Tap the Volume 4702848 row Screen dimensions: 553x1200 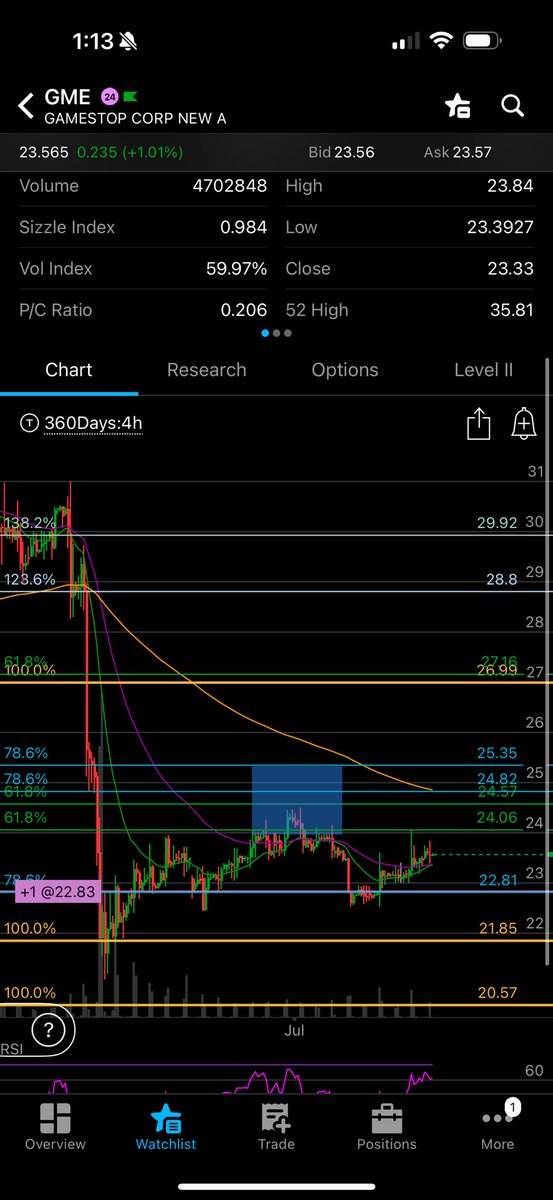(143, 186)
